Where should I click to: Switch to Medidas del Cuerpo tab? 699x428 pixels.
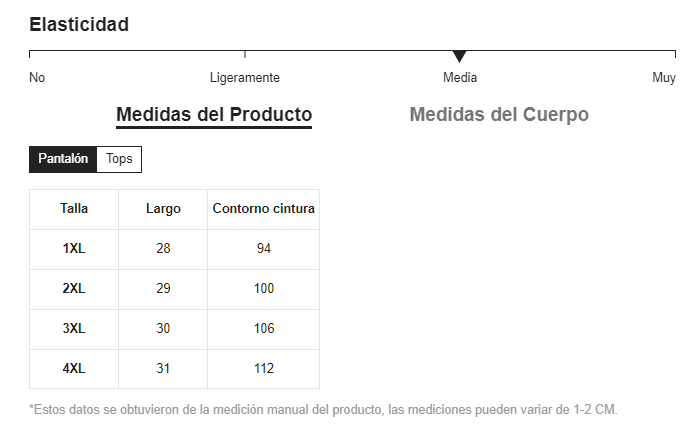[499, 114]
